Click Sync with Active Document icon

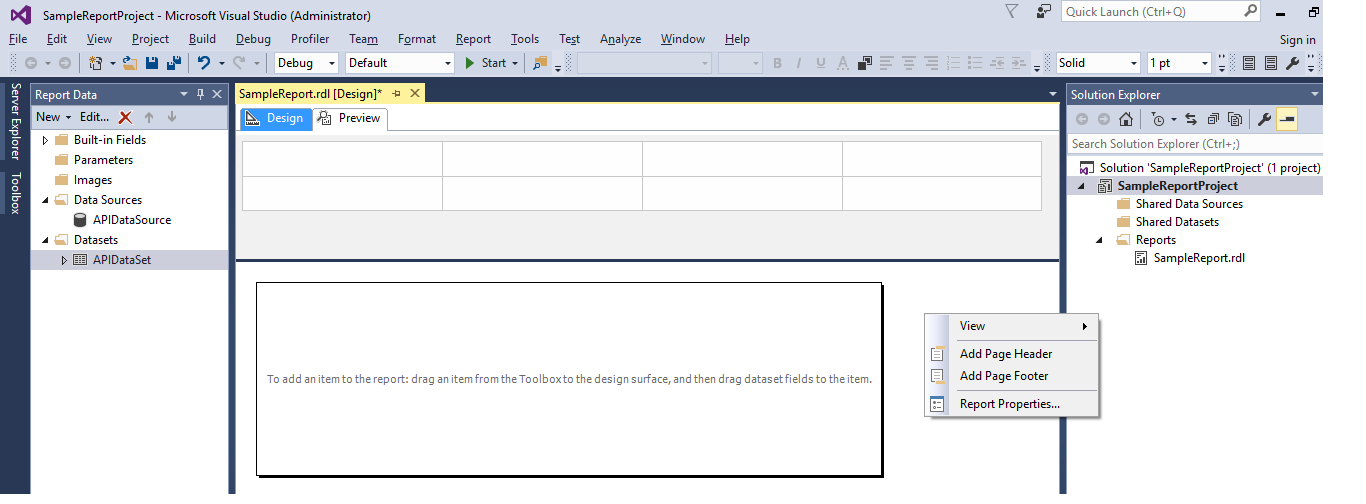point(1191,119)
